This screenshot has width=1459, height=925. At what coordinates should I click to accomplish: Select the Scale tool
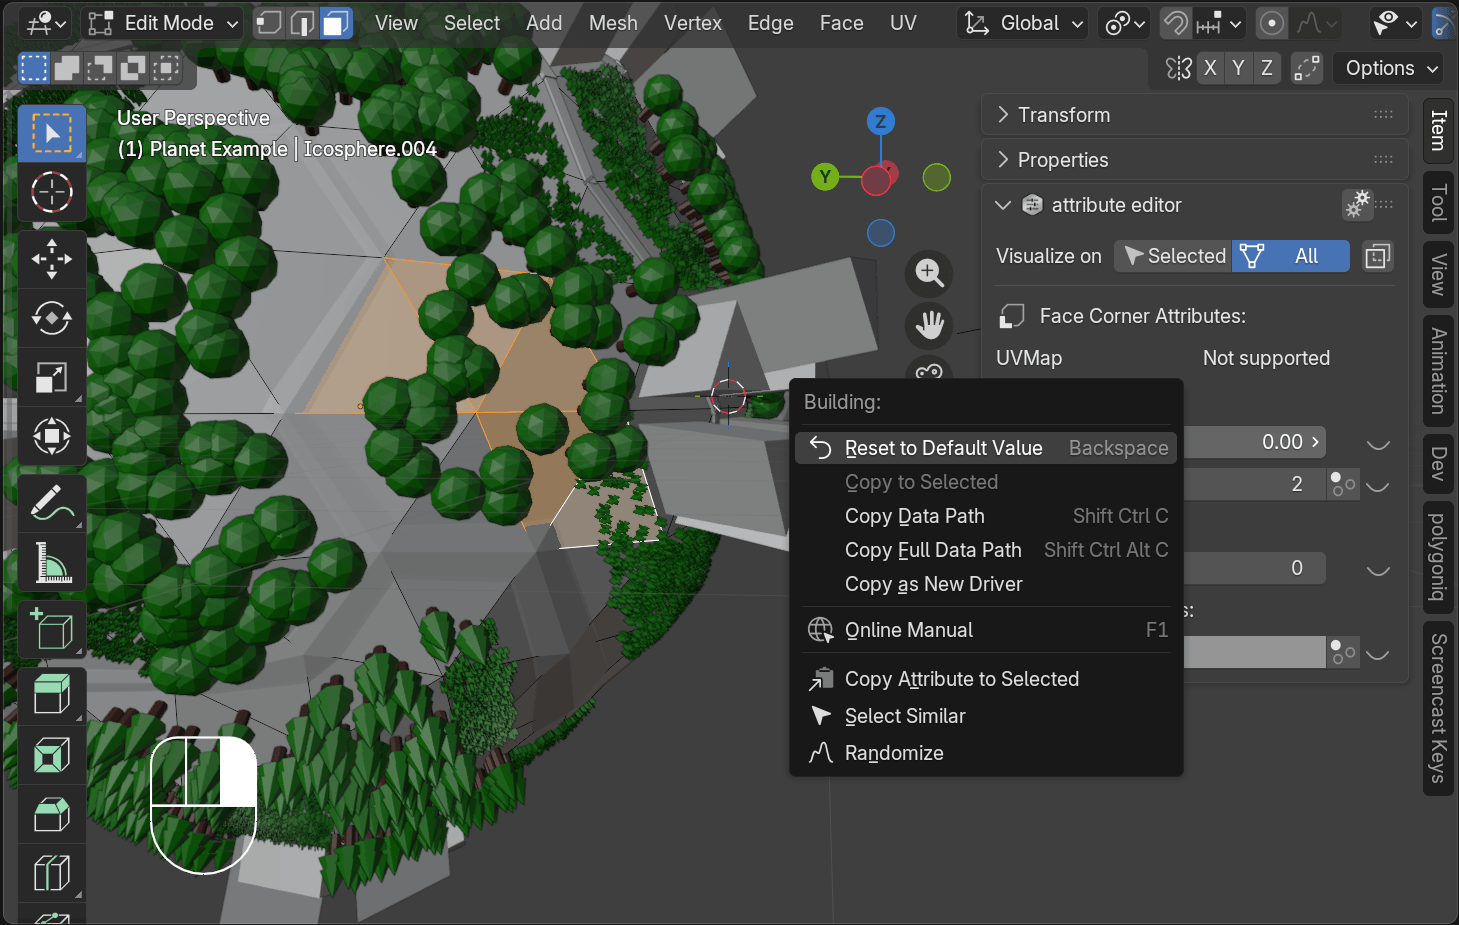tap(52, 378)
